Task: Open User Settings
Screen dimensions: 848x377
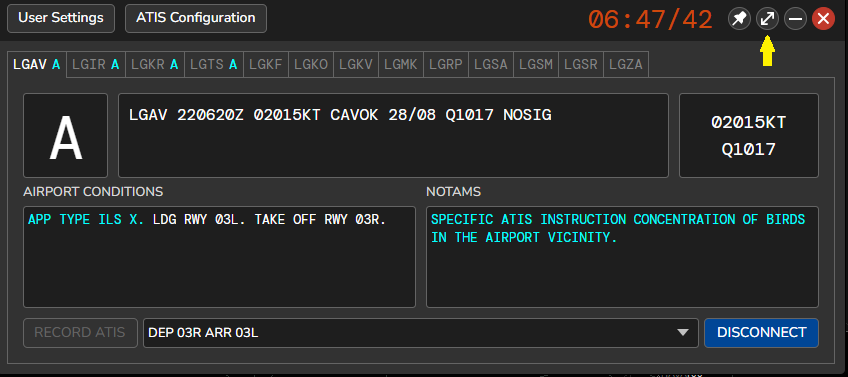Action: coord(61,18)
